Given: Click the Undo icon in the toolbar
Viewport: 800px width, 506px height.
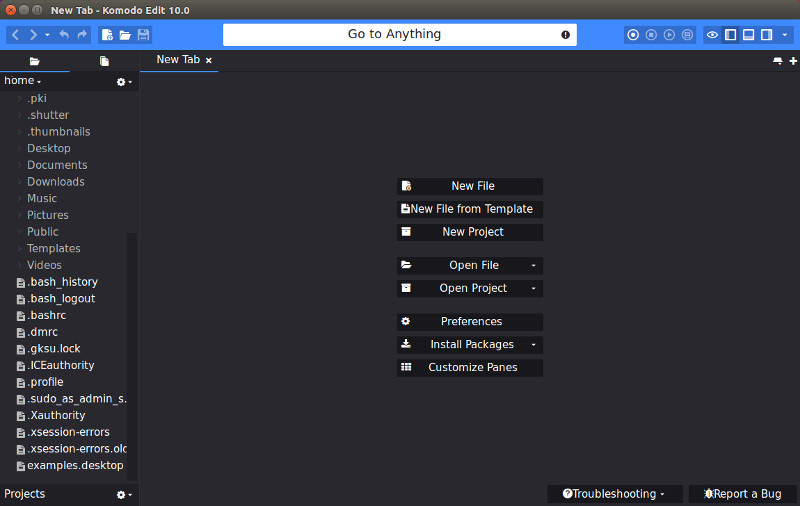Looking at the screenshot, I should coord(64,35).
